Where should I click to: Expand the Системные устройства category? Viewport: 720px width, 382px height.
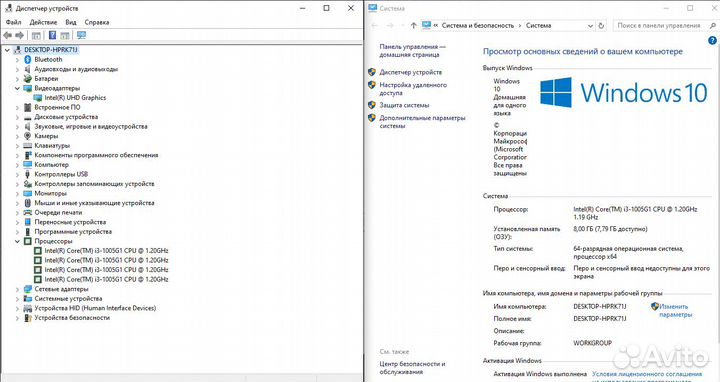pos(17,298)
